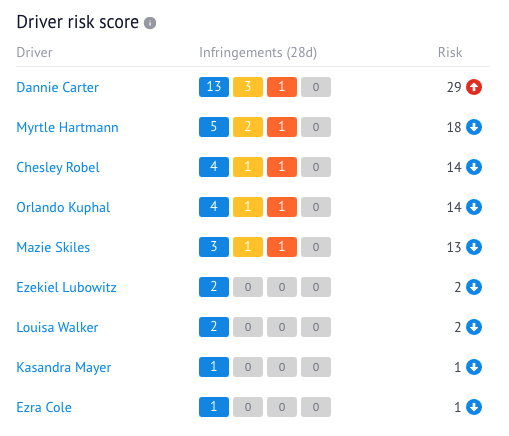Click the down-arrow trend icon for Ezekiel Lubowitz
This screenshot has height=436, width=509.
(474, 287)
